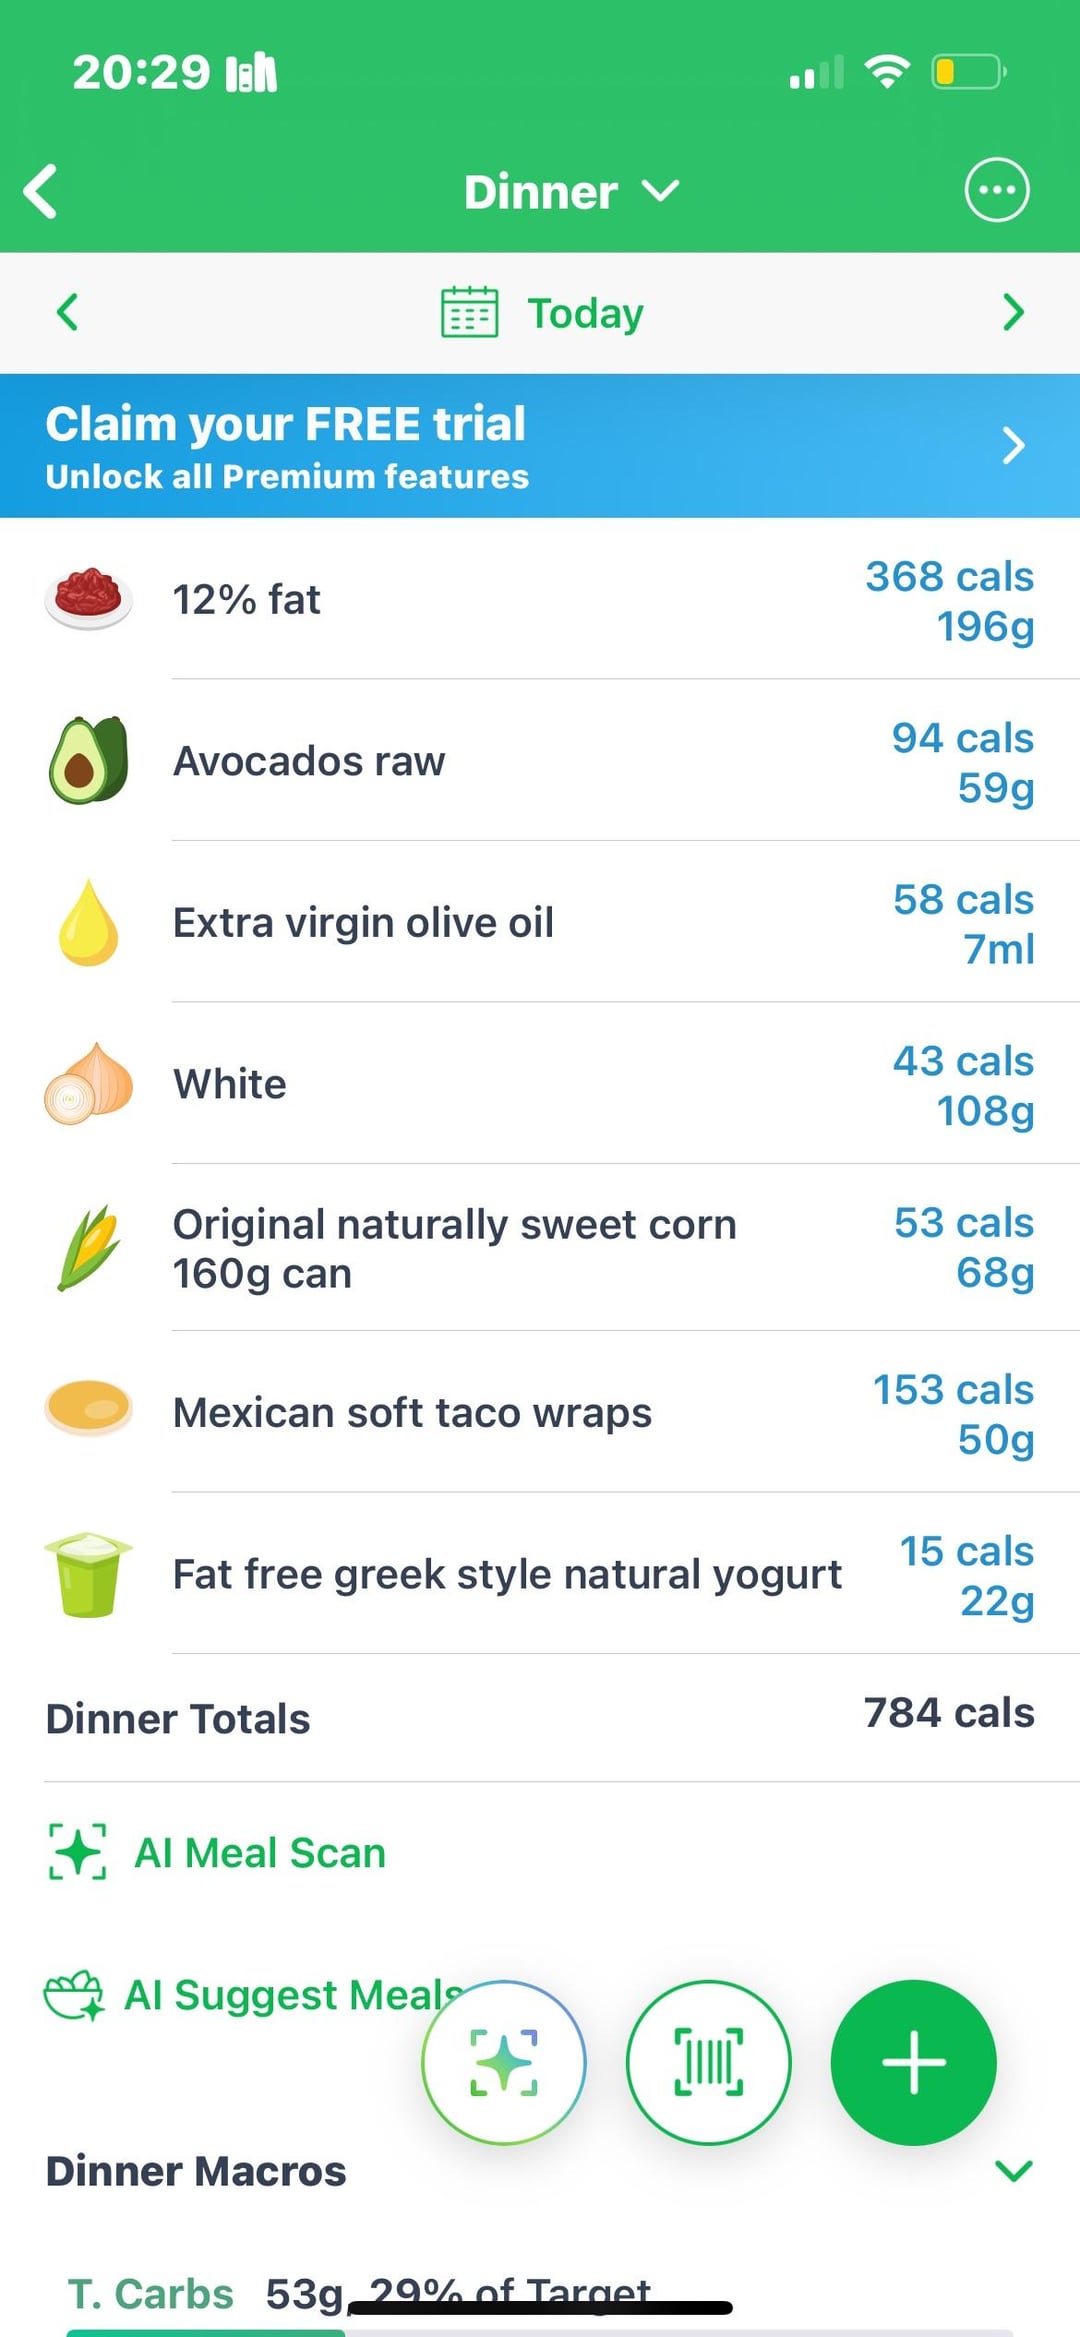The height and width of the screenshot is (2337, 1080).
Task: Tap the T. Carbs progress bar
Action: coord(540,2331)
